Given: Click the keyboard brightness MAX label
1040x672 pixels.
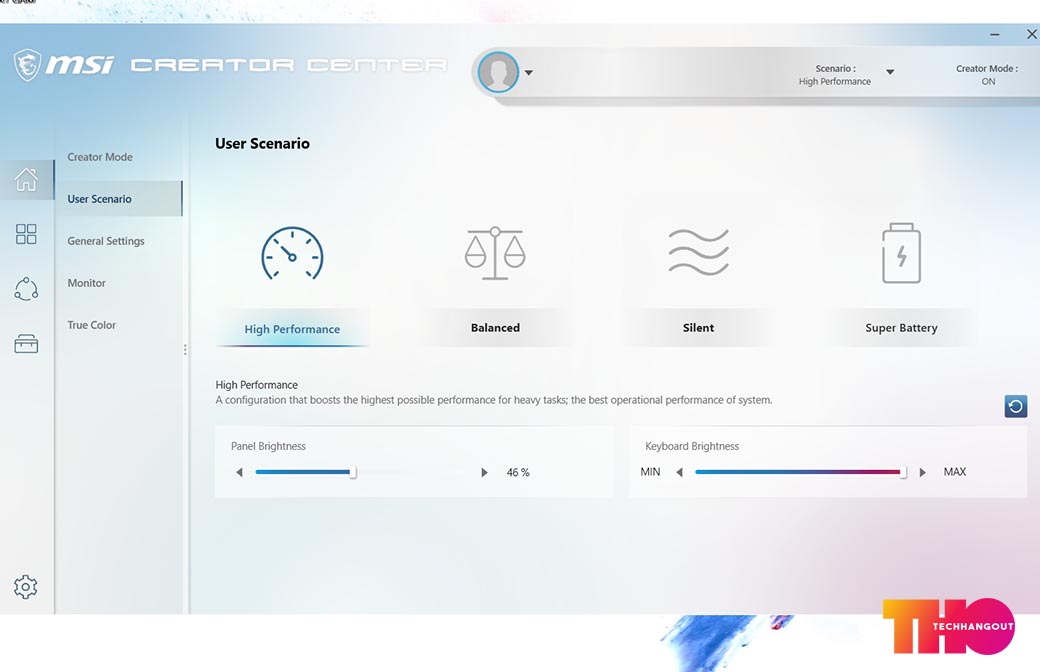Looking at the screenshot, I should pos(954,472).
